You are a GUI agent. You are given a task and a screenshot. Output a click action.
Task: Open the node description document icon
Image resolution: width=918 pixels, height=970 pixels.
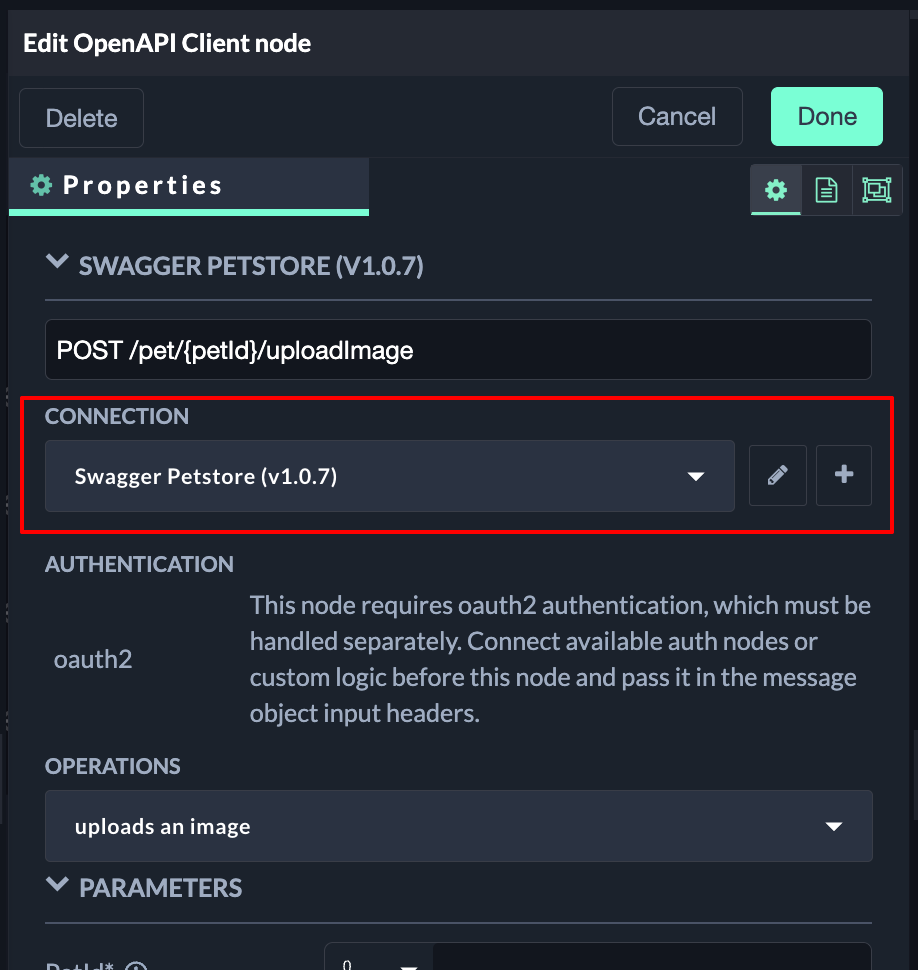pos(826,190)
